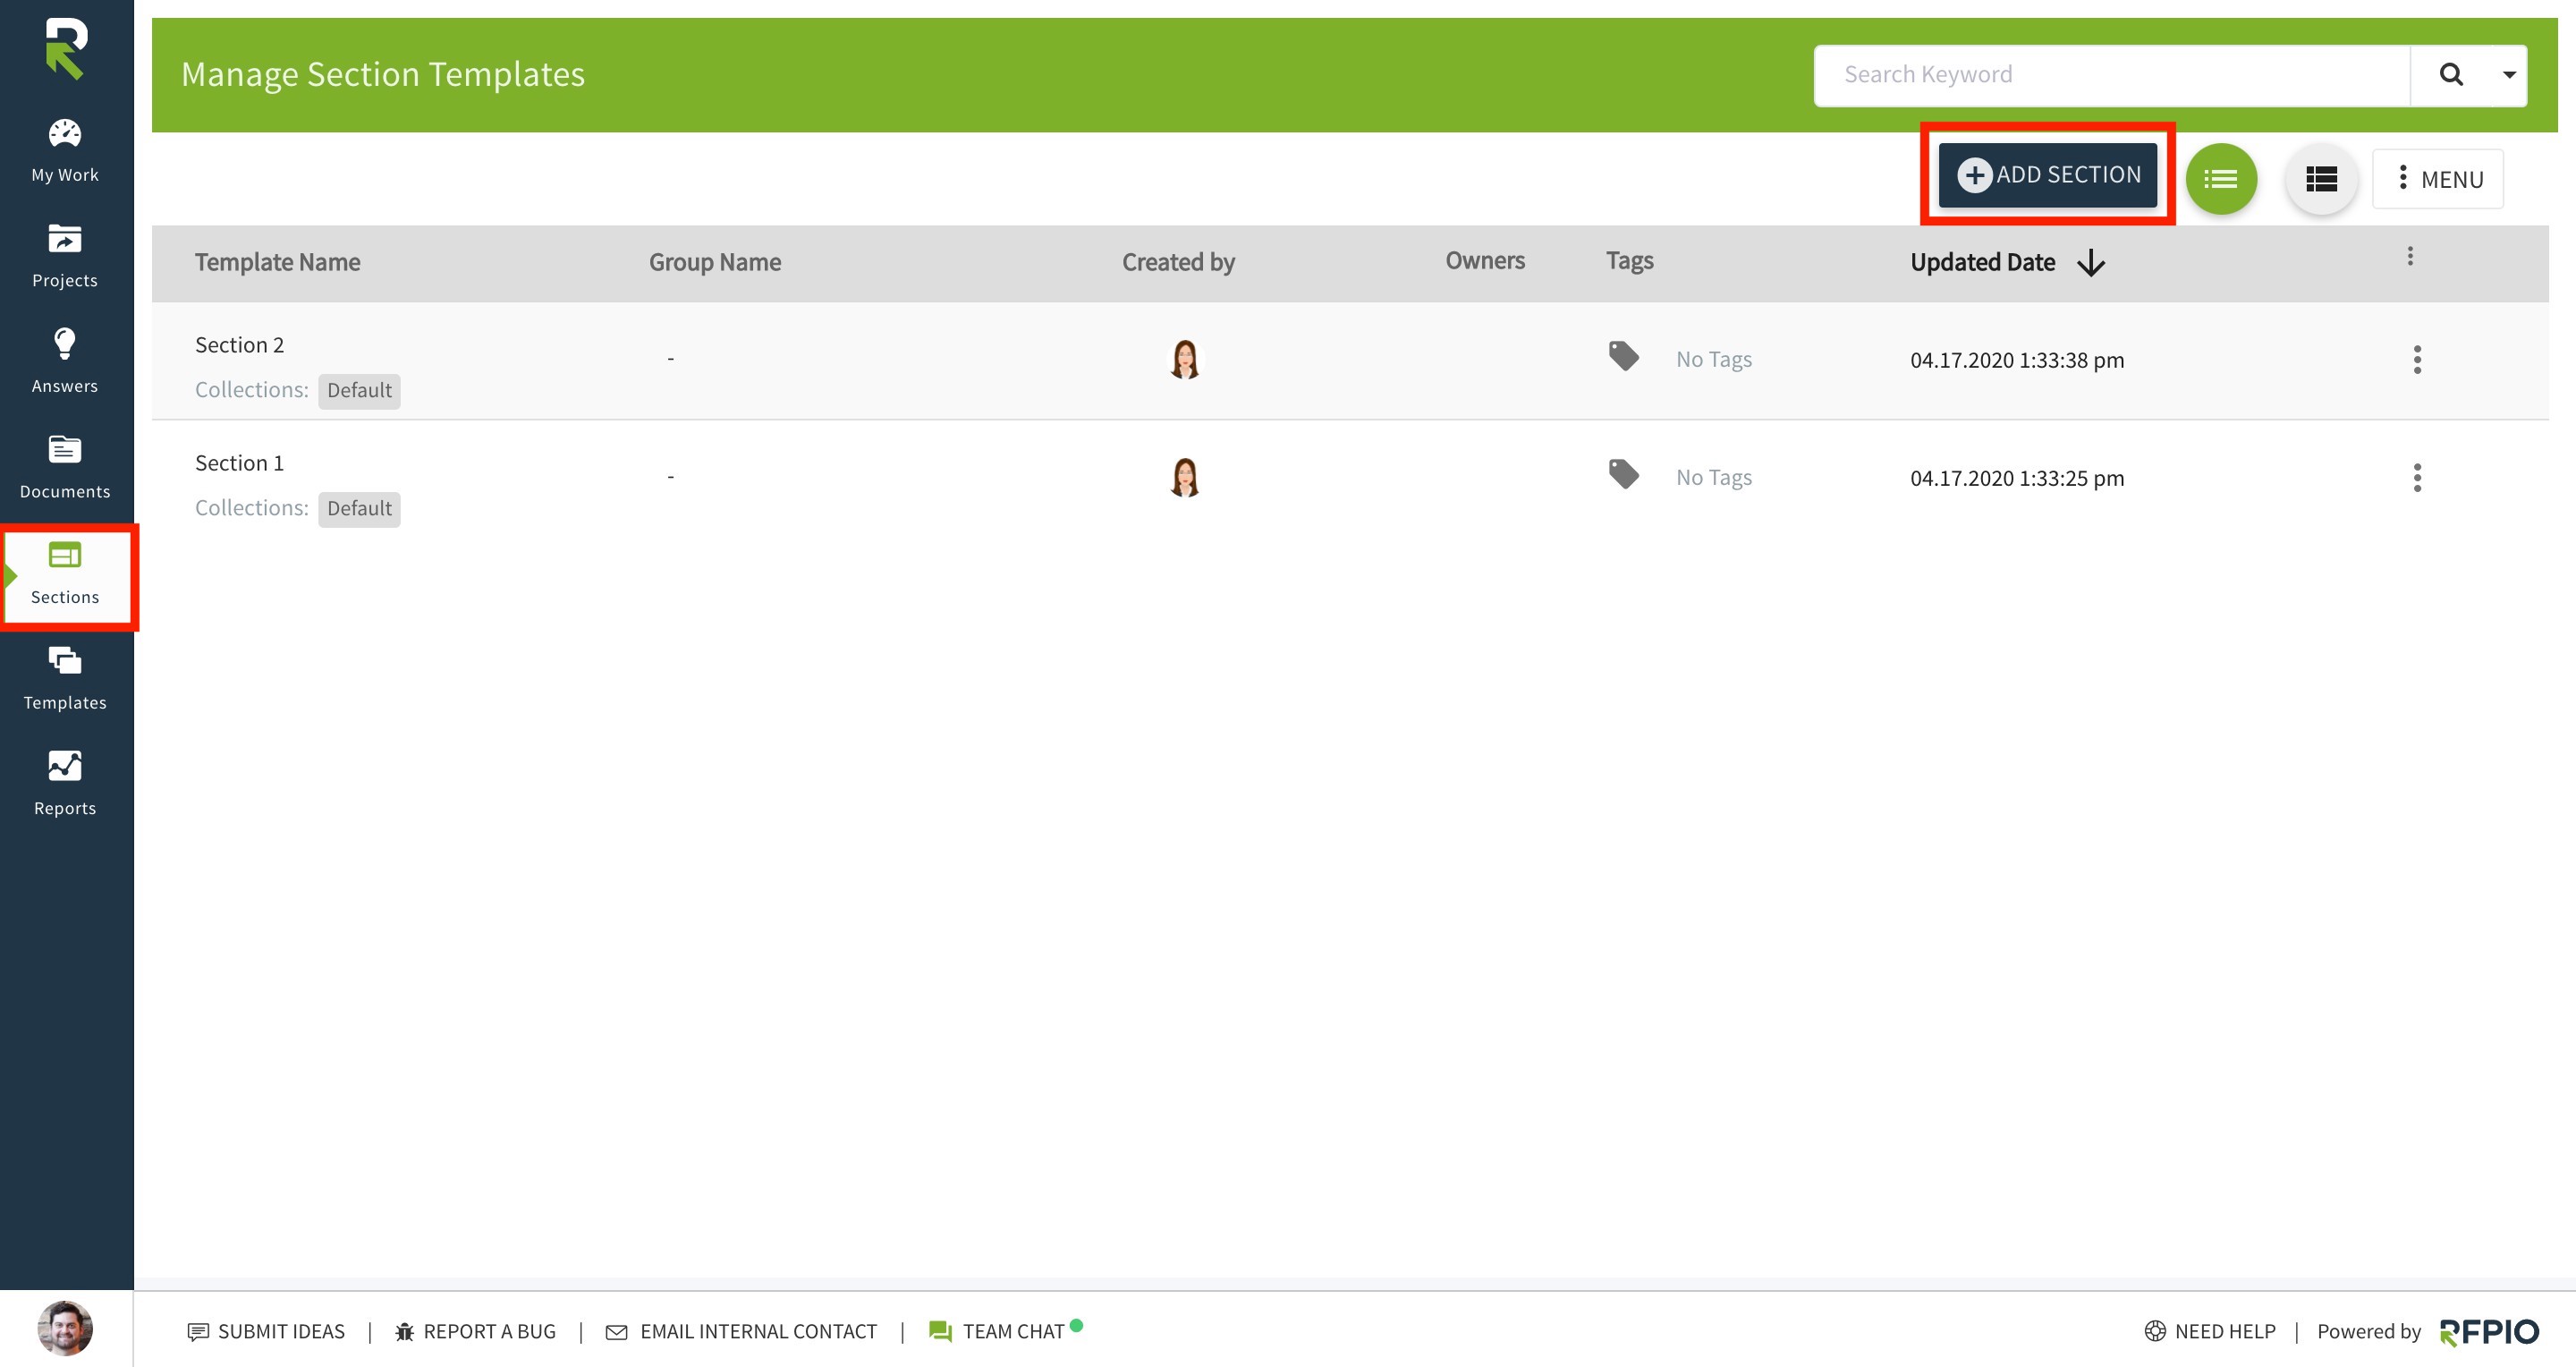Click Manage Section Templates heading
The width and height of the screenshot is (2576, 1367).
click(x=383, y=74)
